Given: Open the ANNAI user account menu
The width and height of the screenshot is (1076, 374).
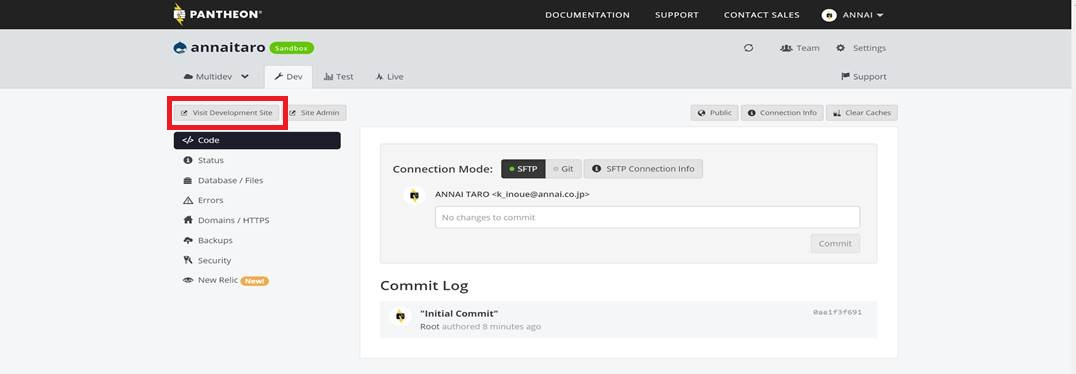Looking at the screenshot, I should [x=852, y=15].
